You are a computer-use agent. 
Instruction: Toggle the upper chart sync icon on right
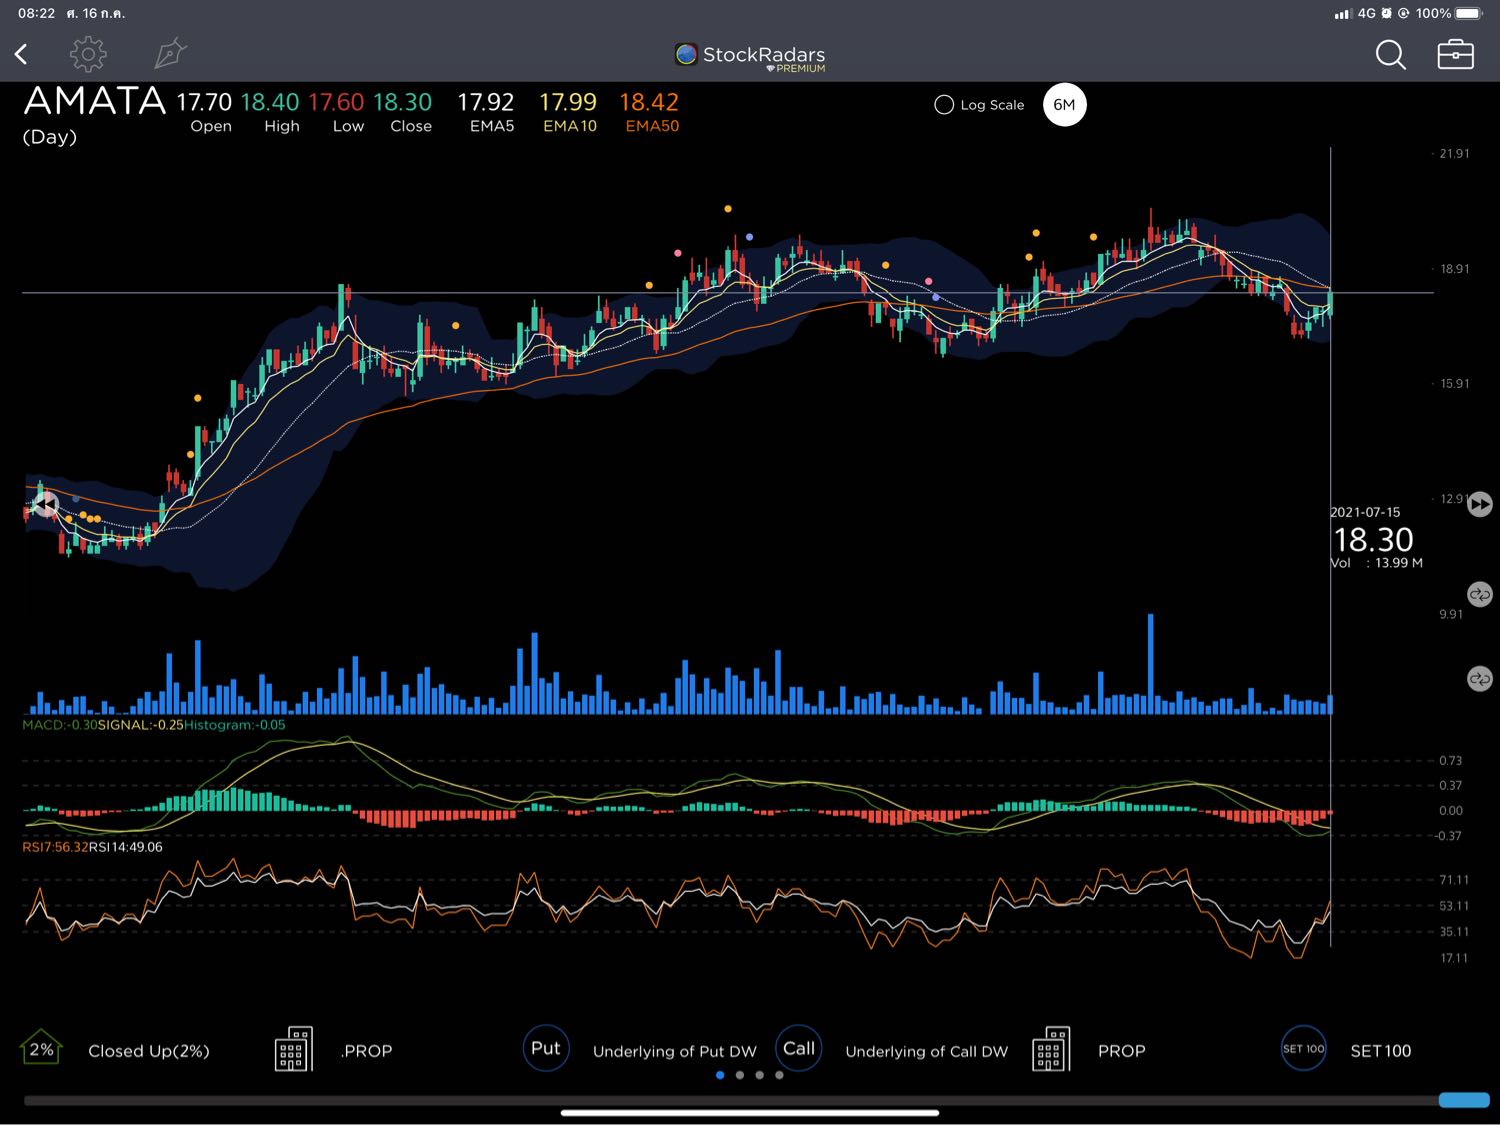coord(1479,594)
